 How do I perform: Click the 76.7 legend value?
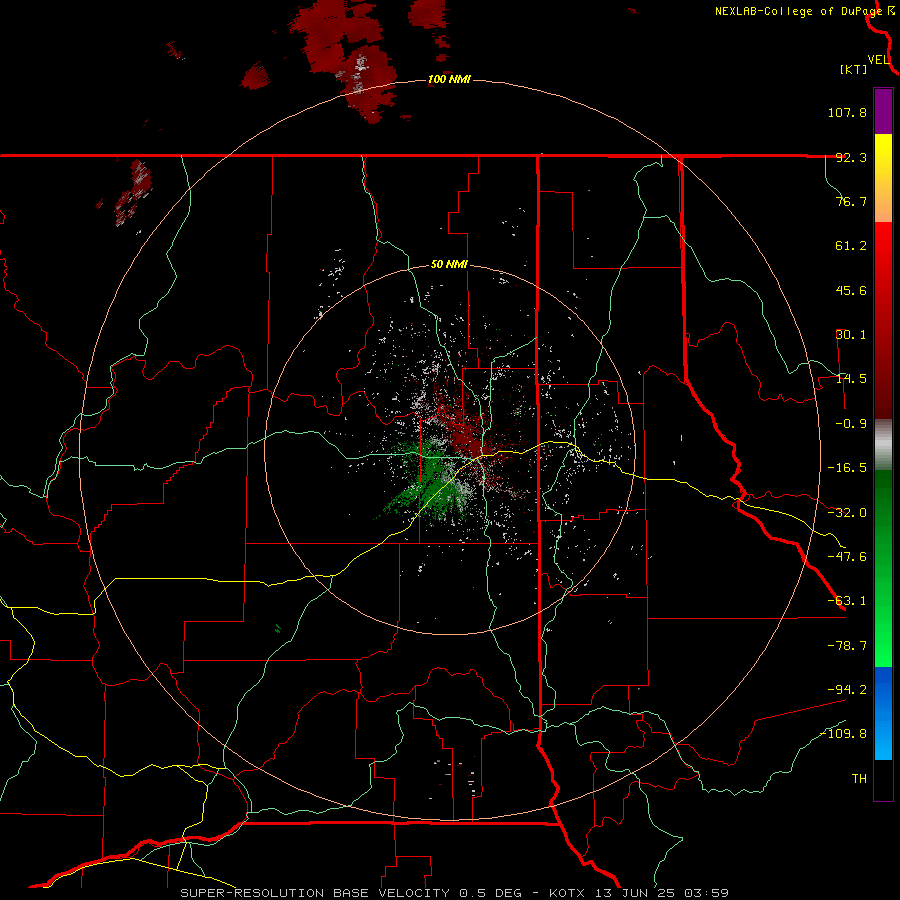coord(851,201)
